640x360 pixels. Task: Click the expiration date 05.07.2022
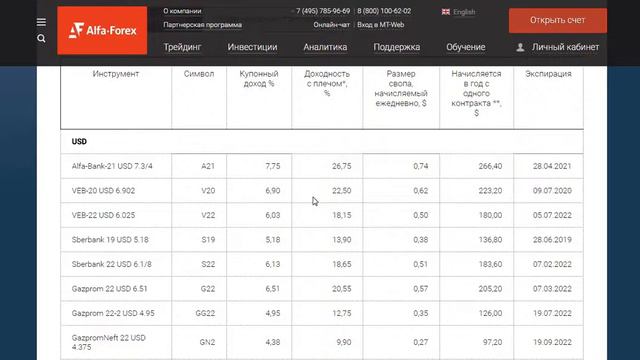click(552, 215)
